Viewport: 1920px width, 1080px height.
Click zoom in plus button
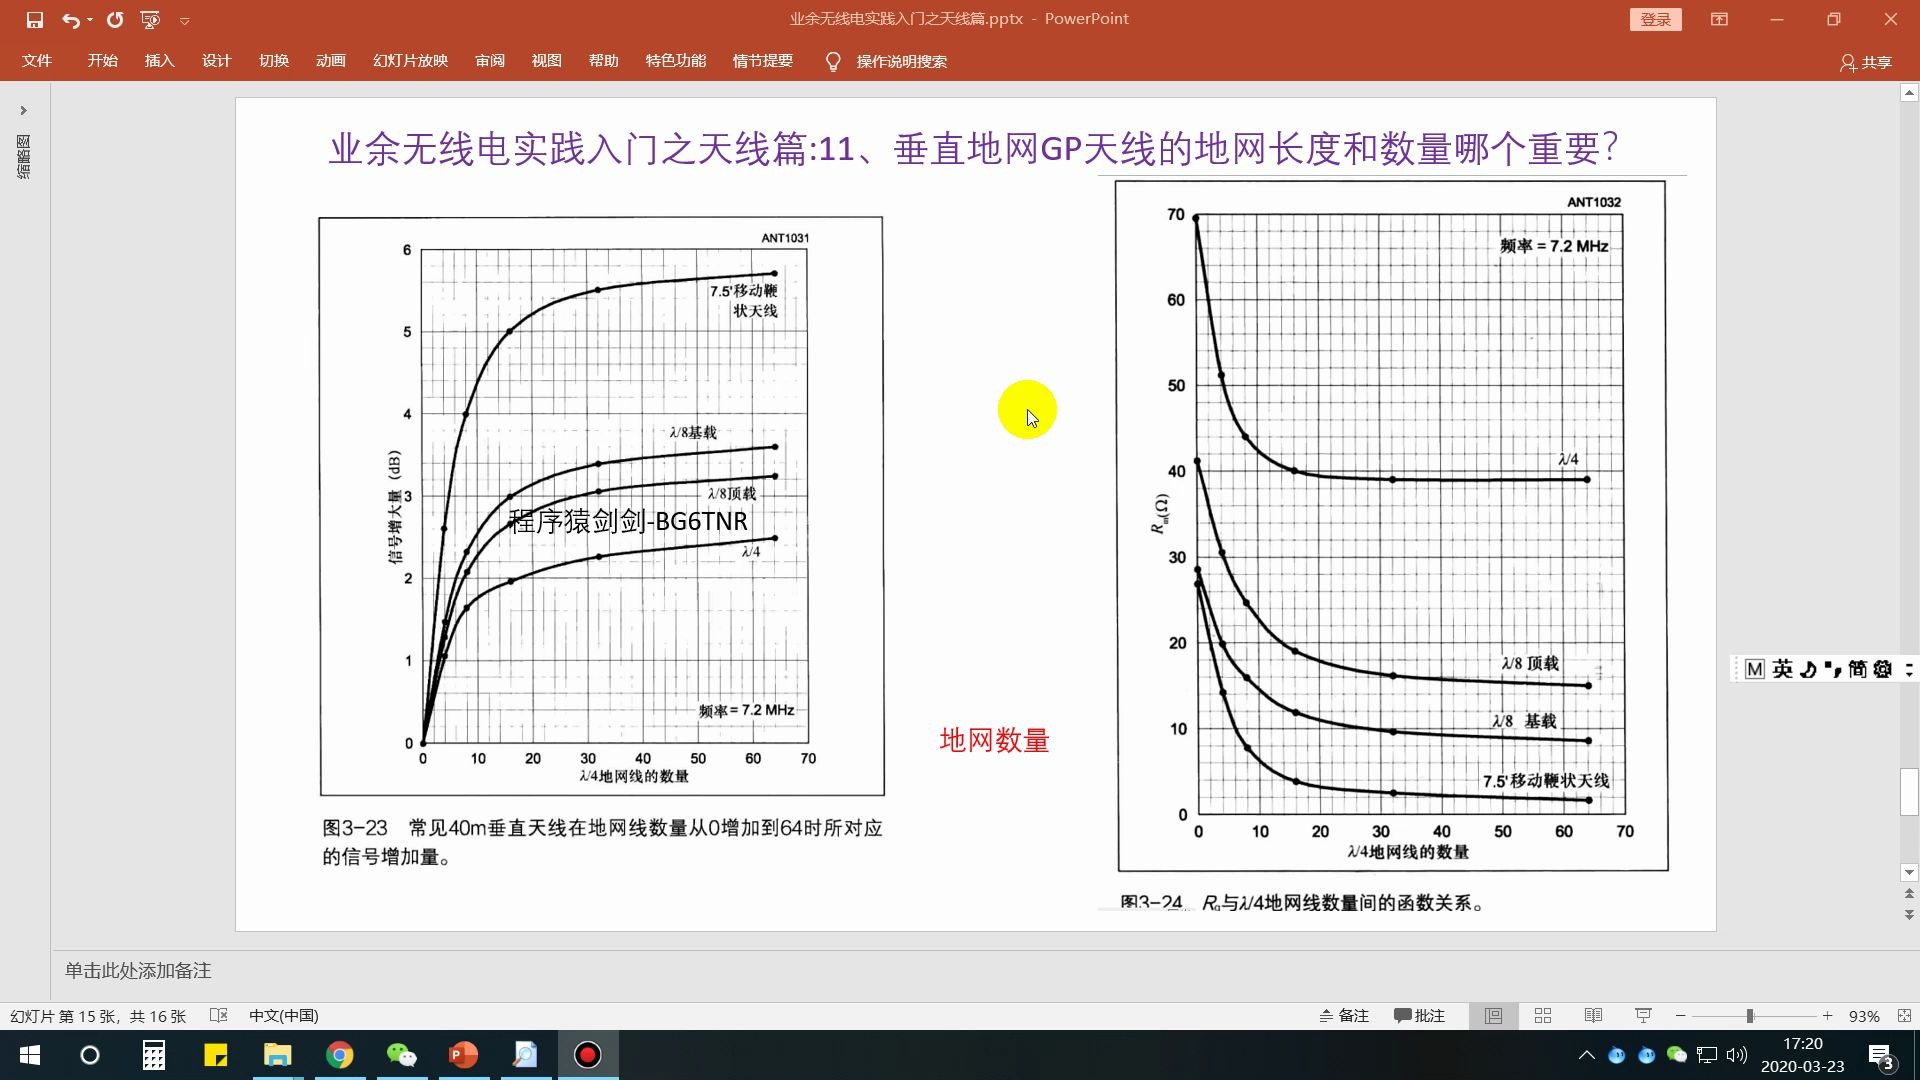(x=1827, y=1016)
